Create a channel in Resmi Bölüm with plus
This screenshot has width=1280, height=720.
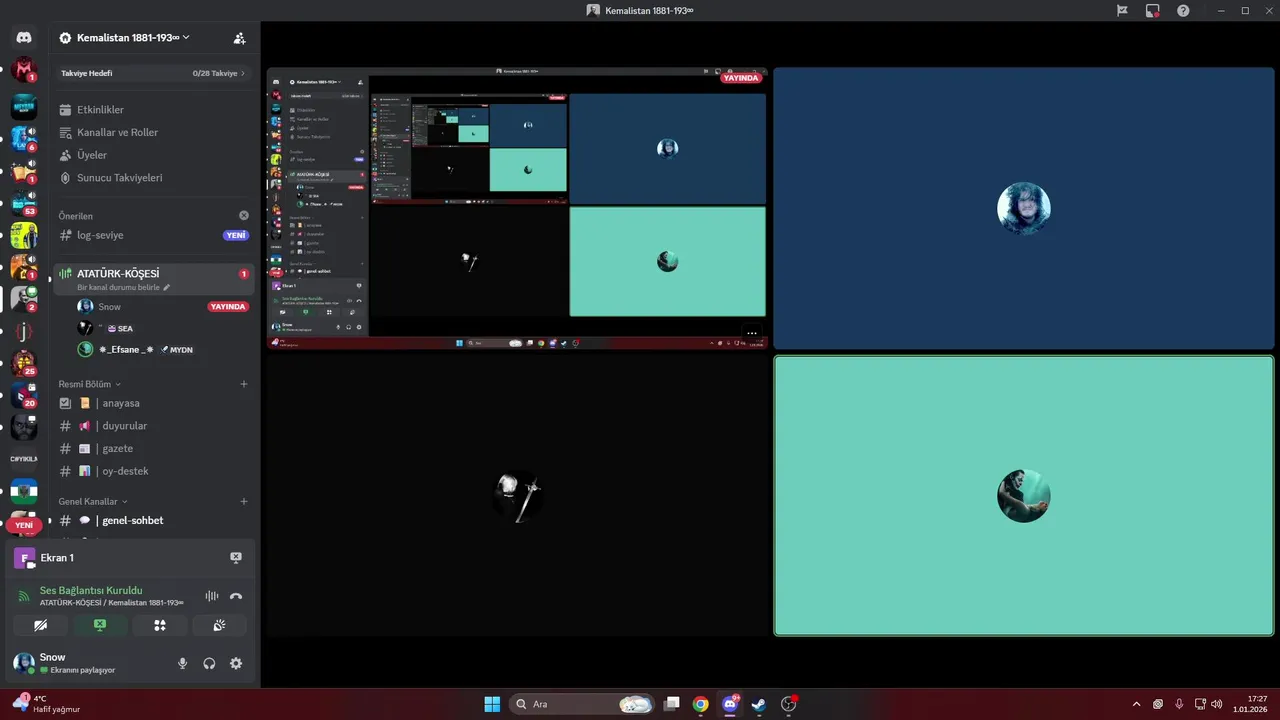244,384
